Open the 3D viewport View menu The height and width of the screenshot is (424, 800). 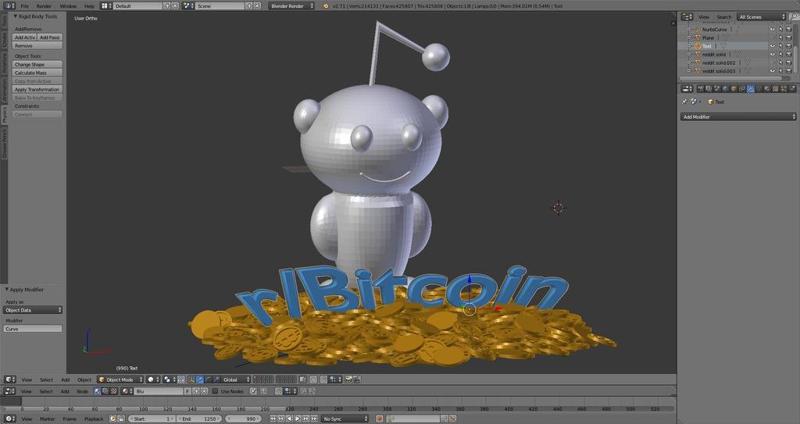27,380
